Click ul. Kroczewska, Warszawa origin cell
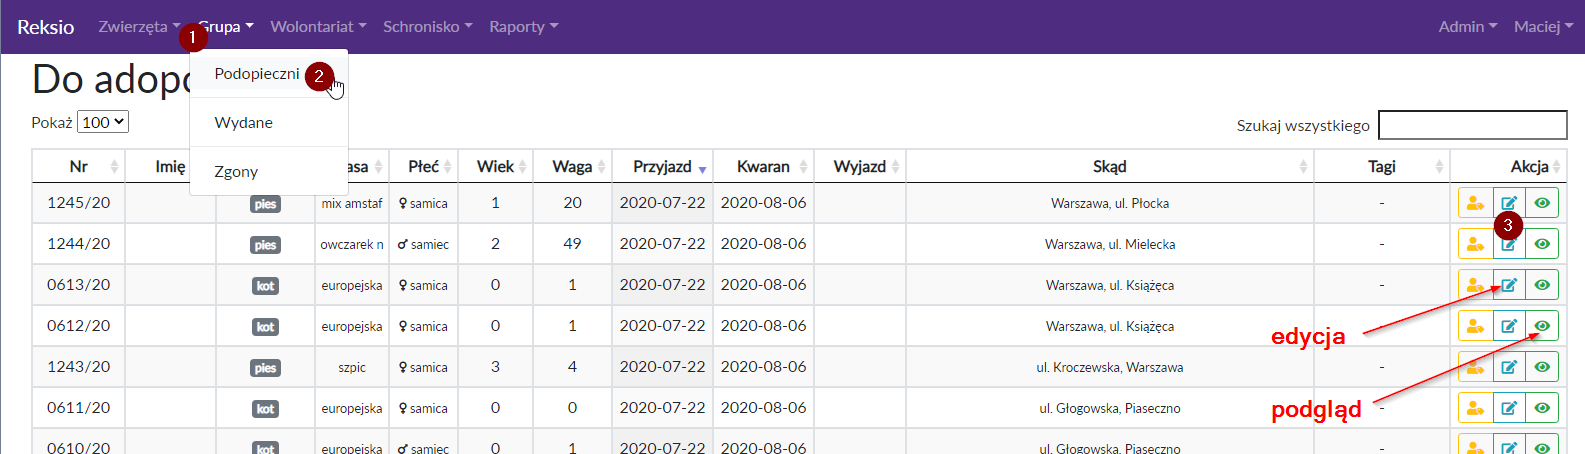 click(x=1110, y=367)
